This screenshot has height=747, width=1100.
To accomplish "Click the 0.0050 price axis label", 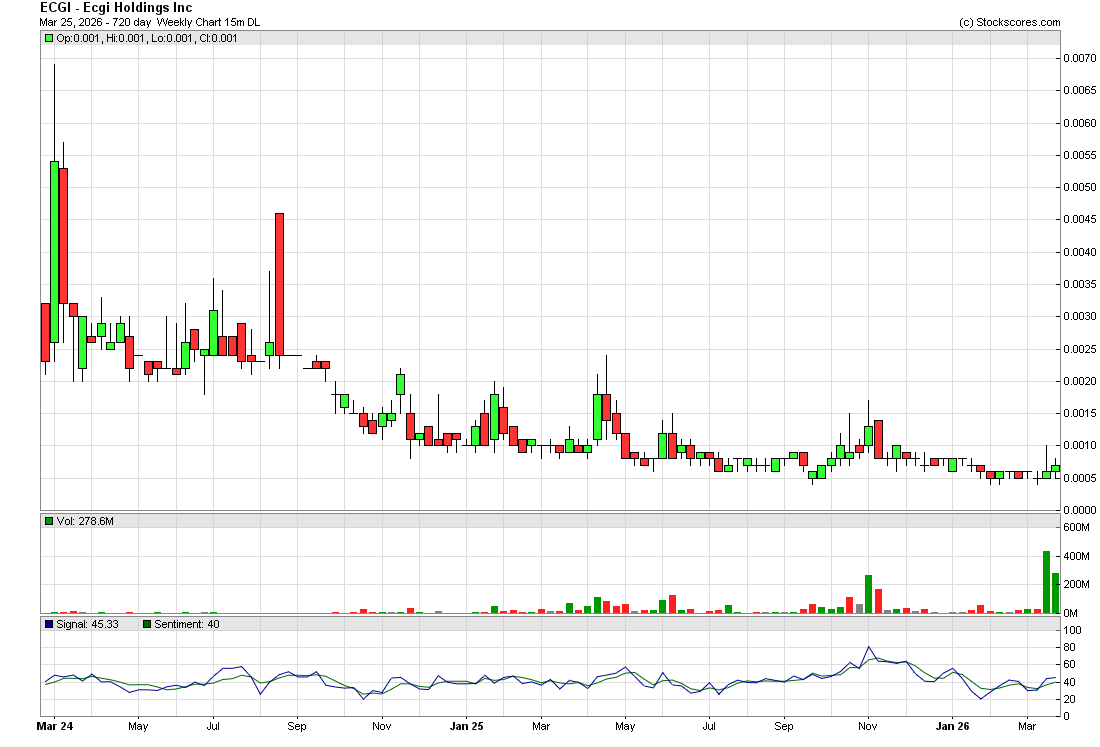I will (1079, 187).
